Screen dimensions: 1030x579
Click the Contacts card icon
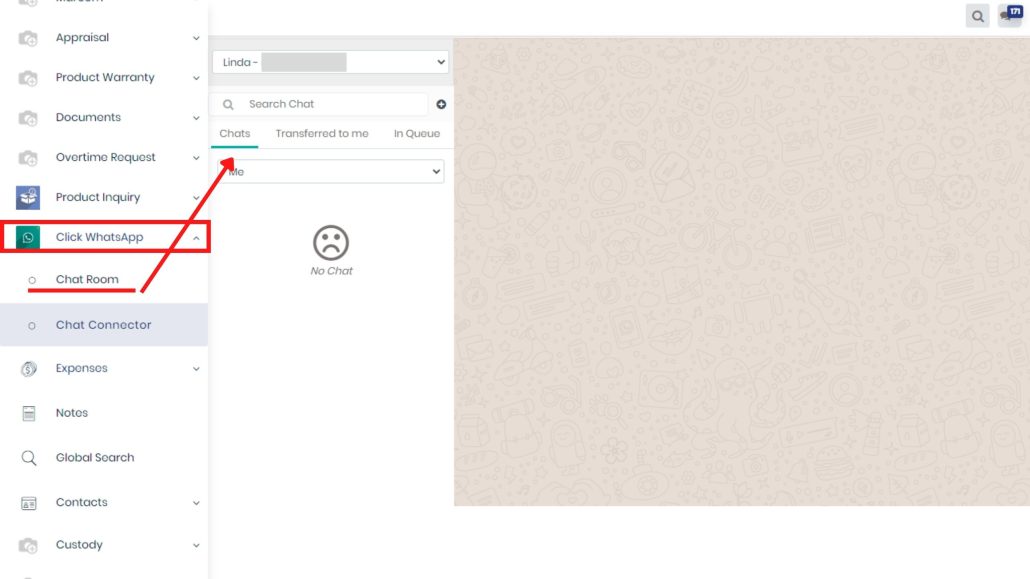tap(29, 503)
